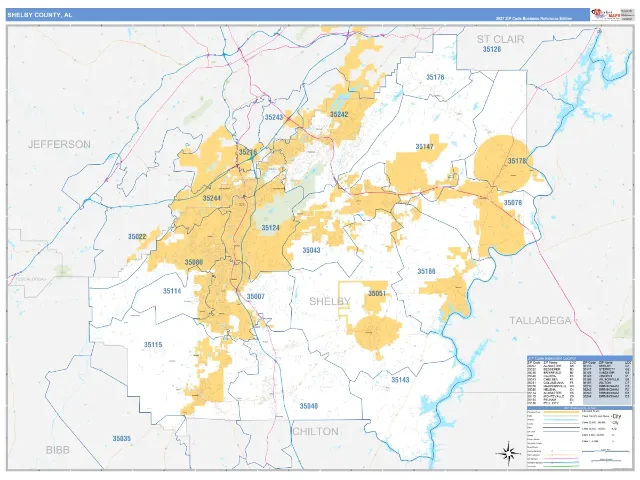The height and width of the screenshot is (480, 640).
Task: Select ZIP code 35035 label
Action: point(122,439)
